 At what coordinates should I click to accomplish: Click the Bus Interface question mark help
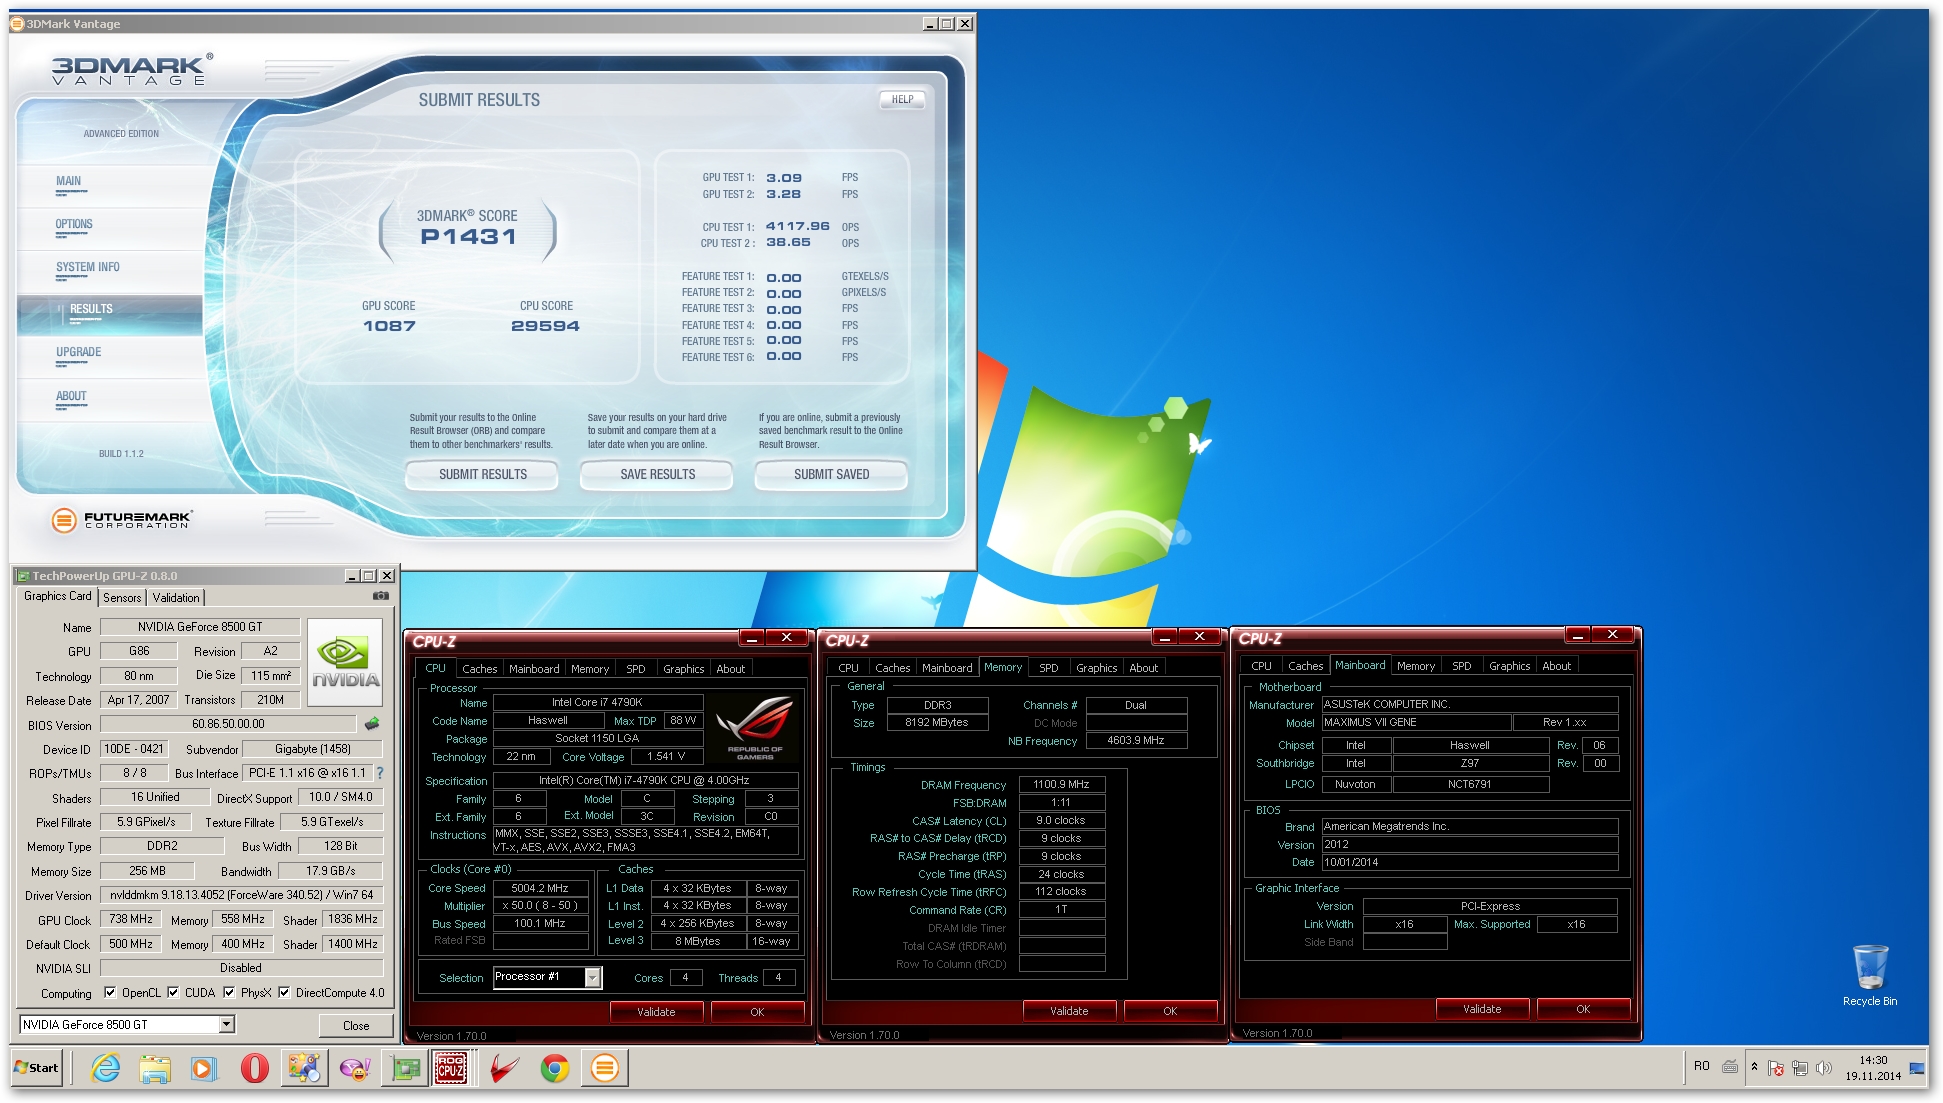point(380,773)
